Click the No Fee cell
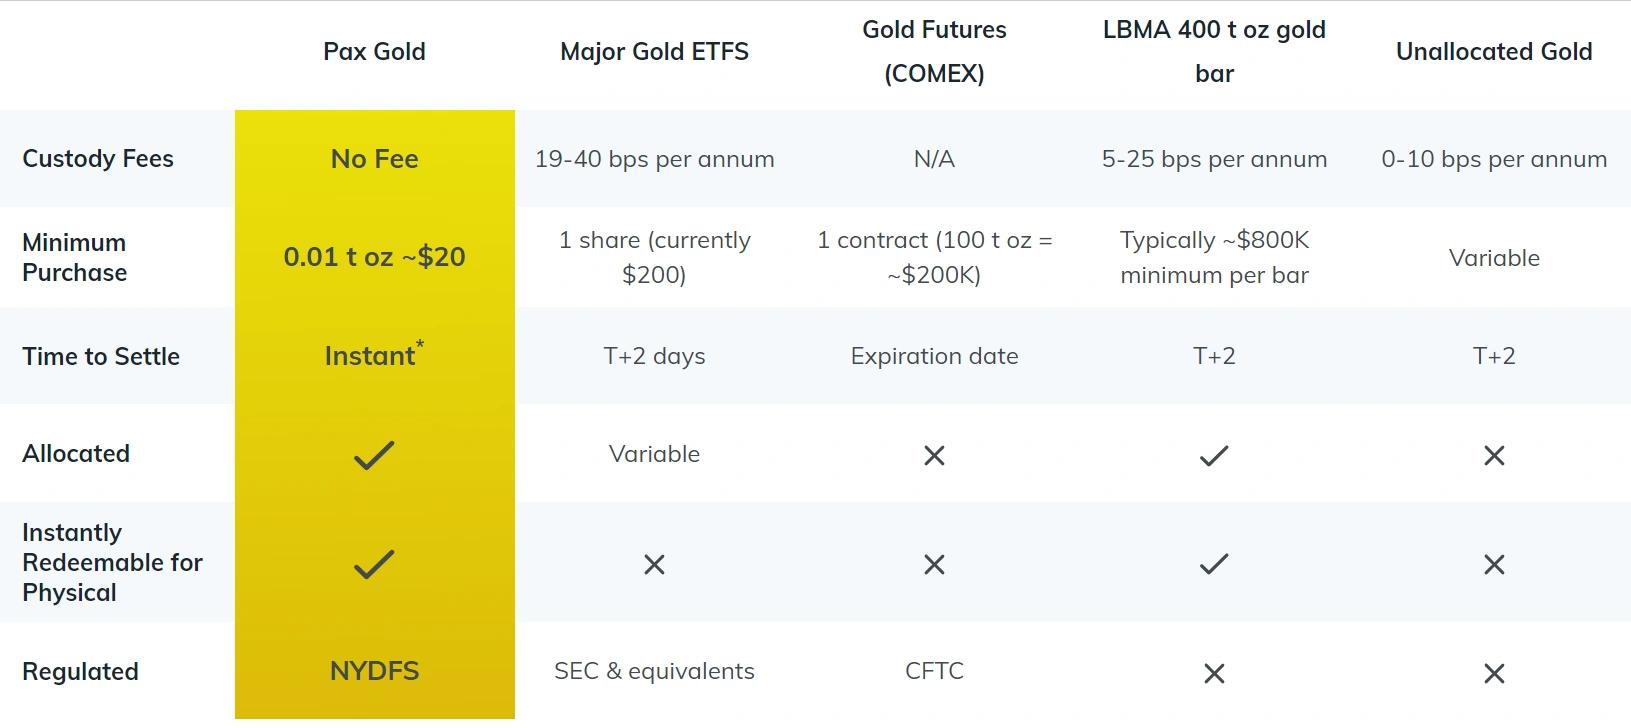 [374, 159]
